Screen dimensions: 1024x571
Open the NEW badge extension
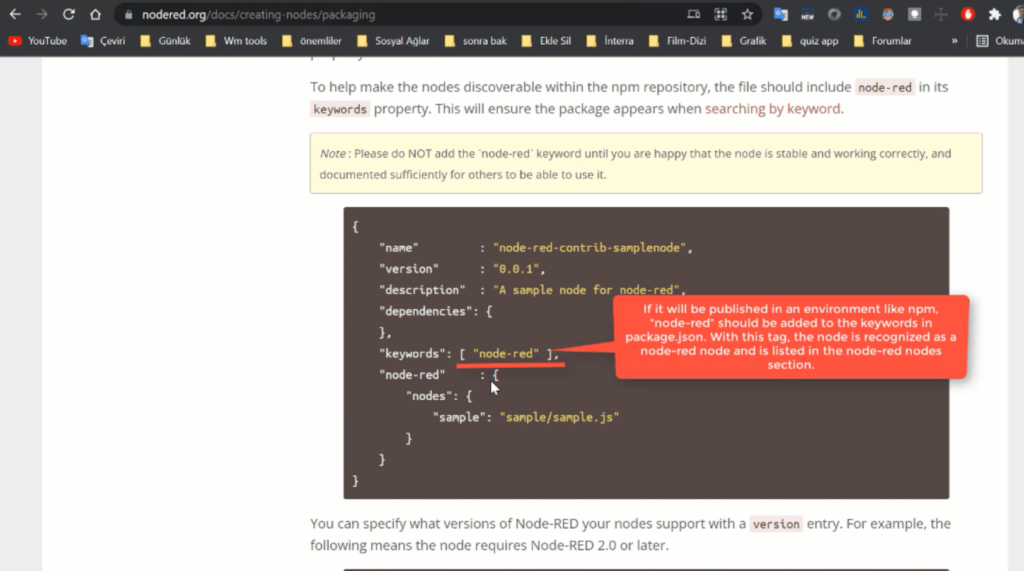[807, 14]
